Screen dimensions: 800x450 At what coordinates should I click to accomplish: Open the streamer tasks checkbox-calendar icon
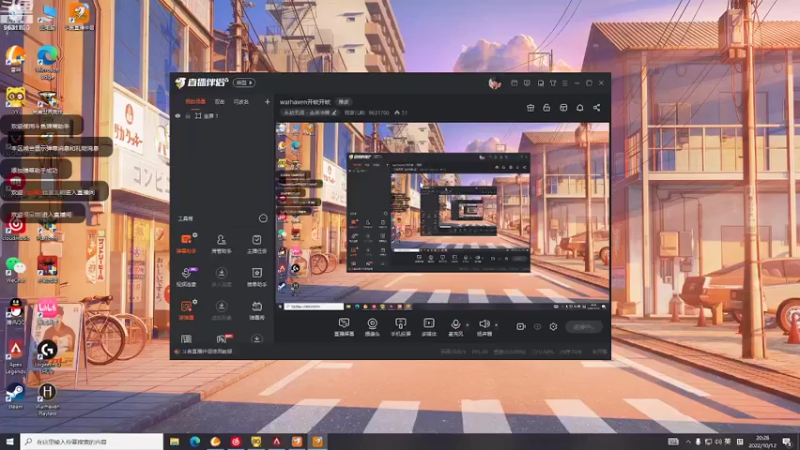tap(257, 243)
